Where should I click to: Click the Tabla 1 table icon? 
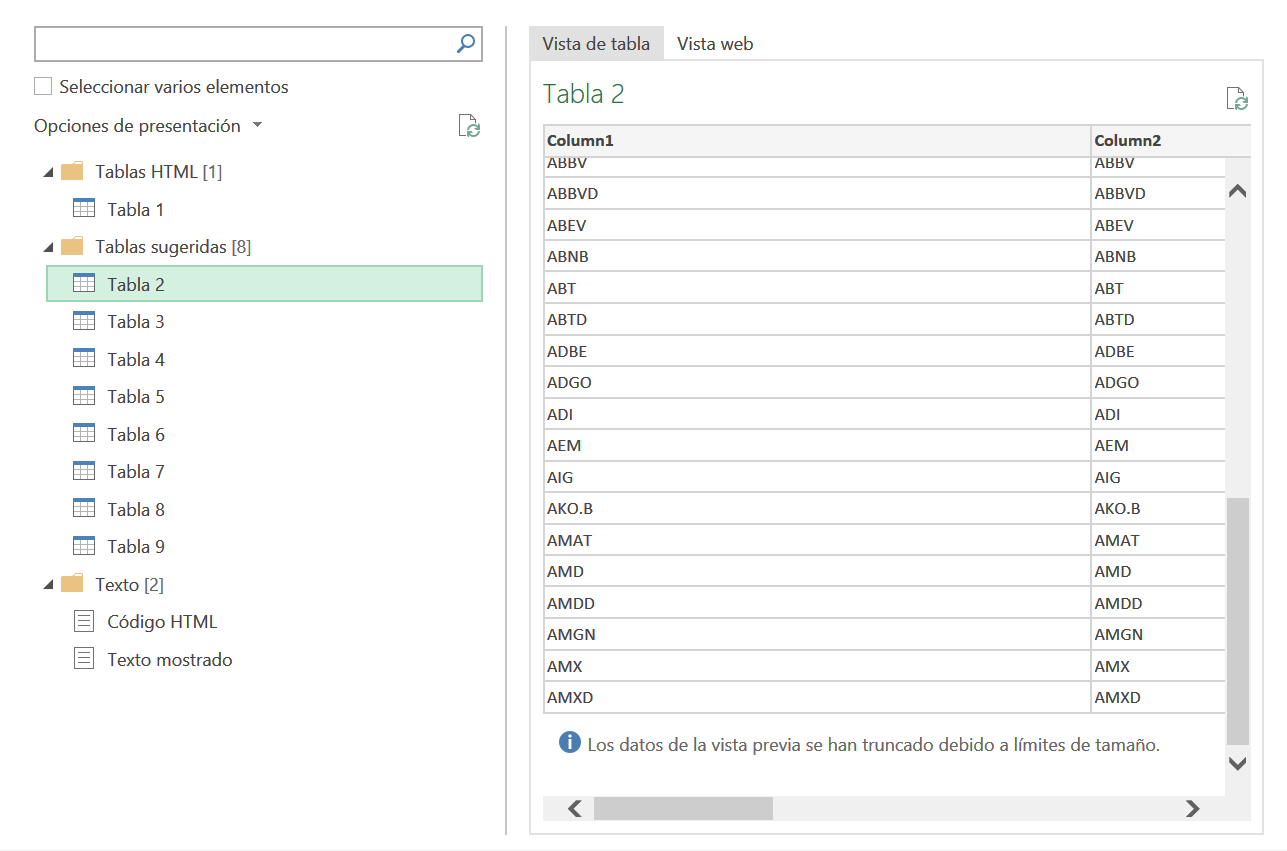[85, 208]
